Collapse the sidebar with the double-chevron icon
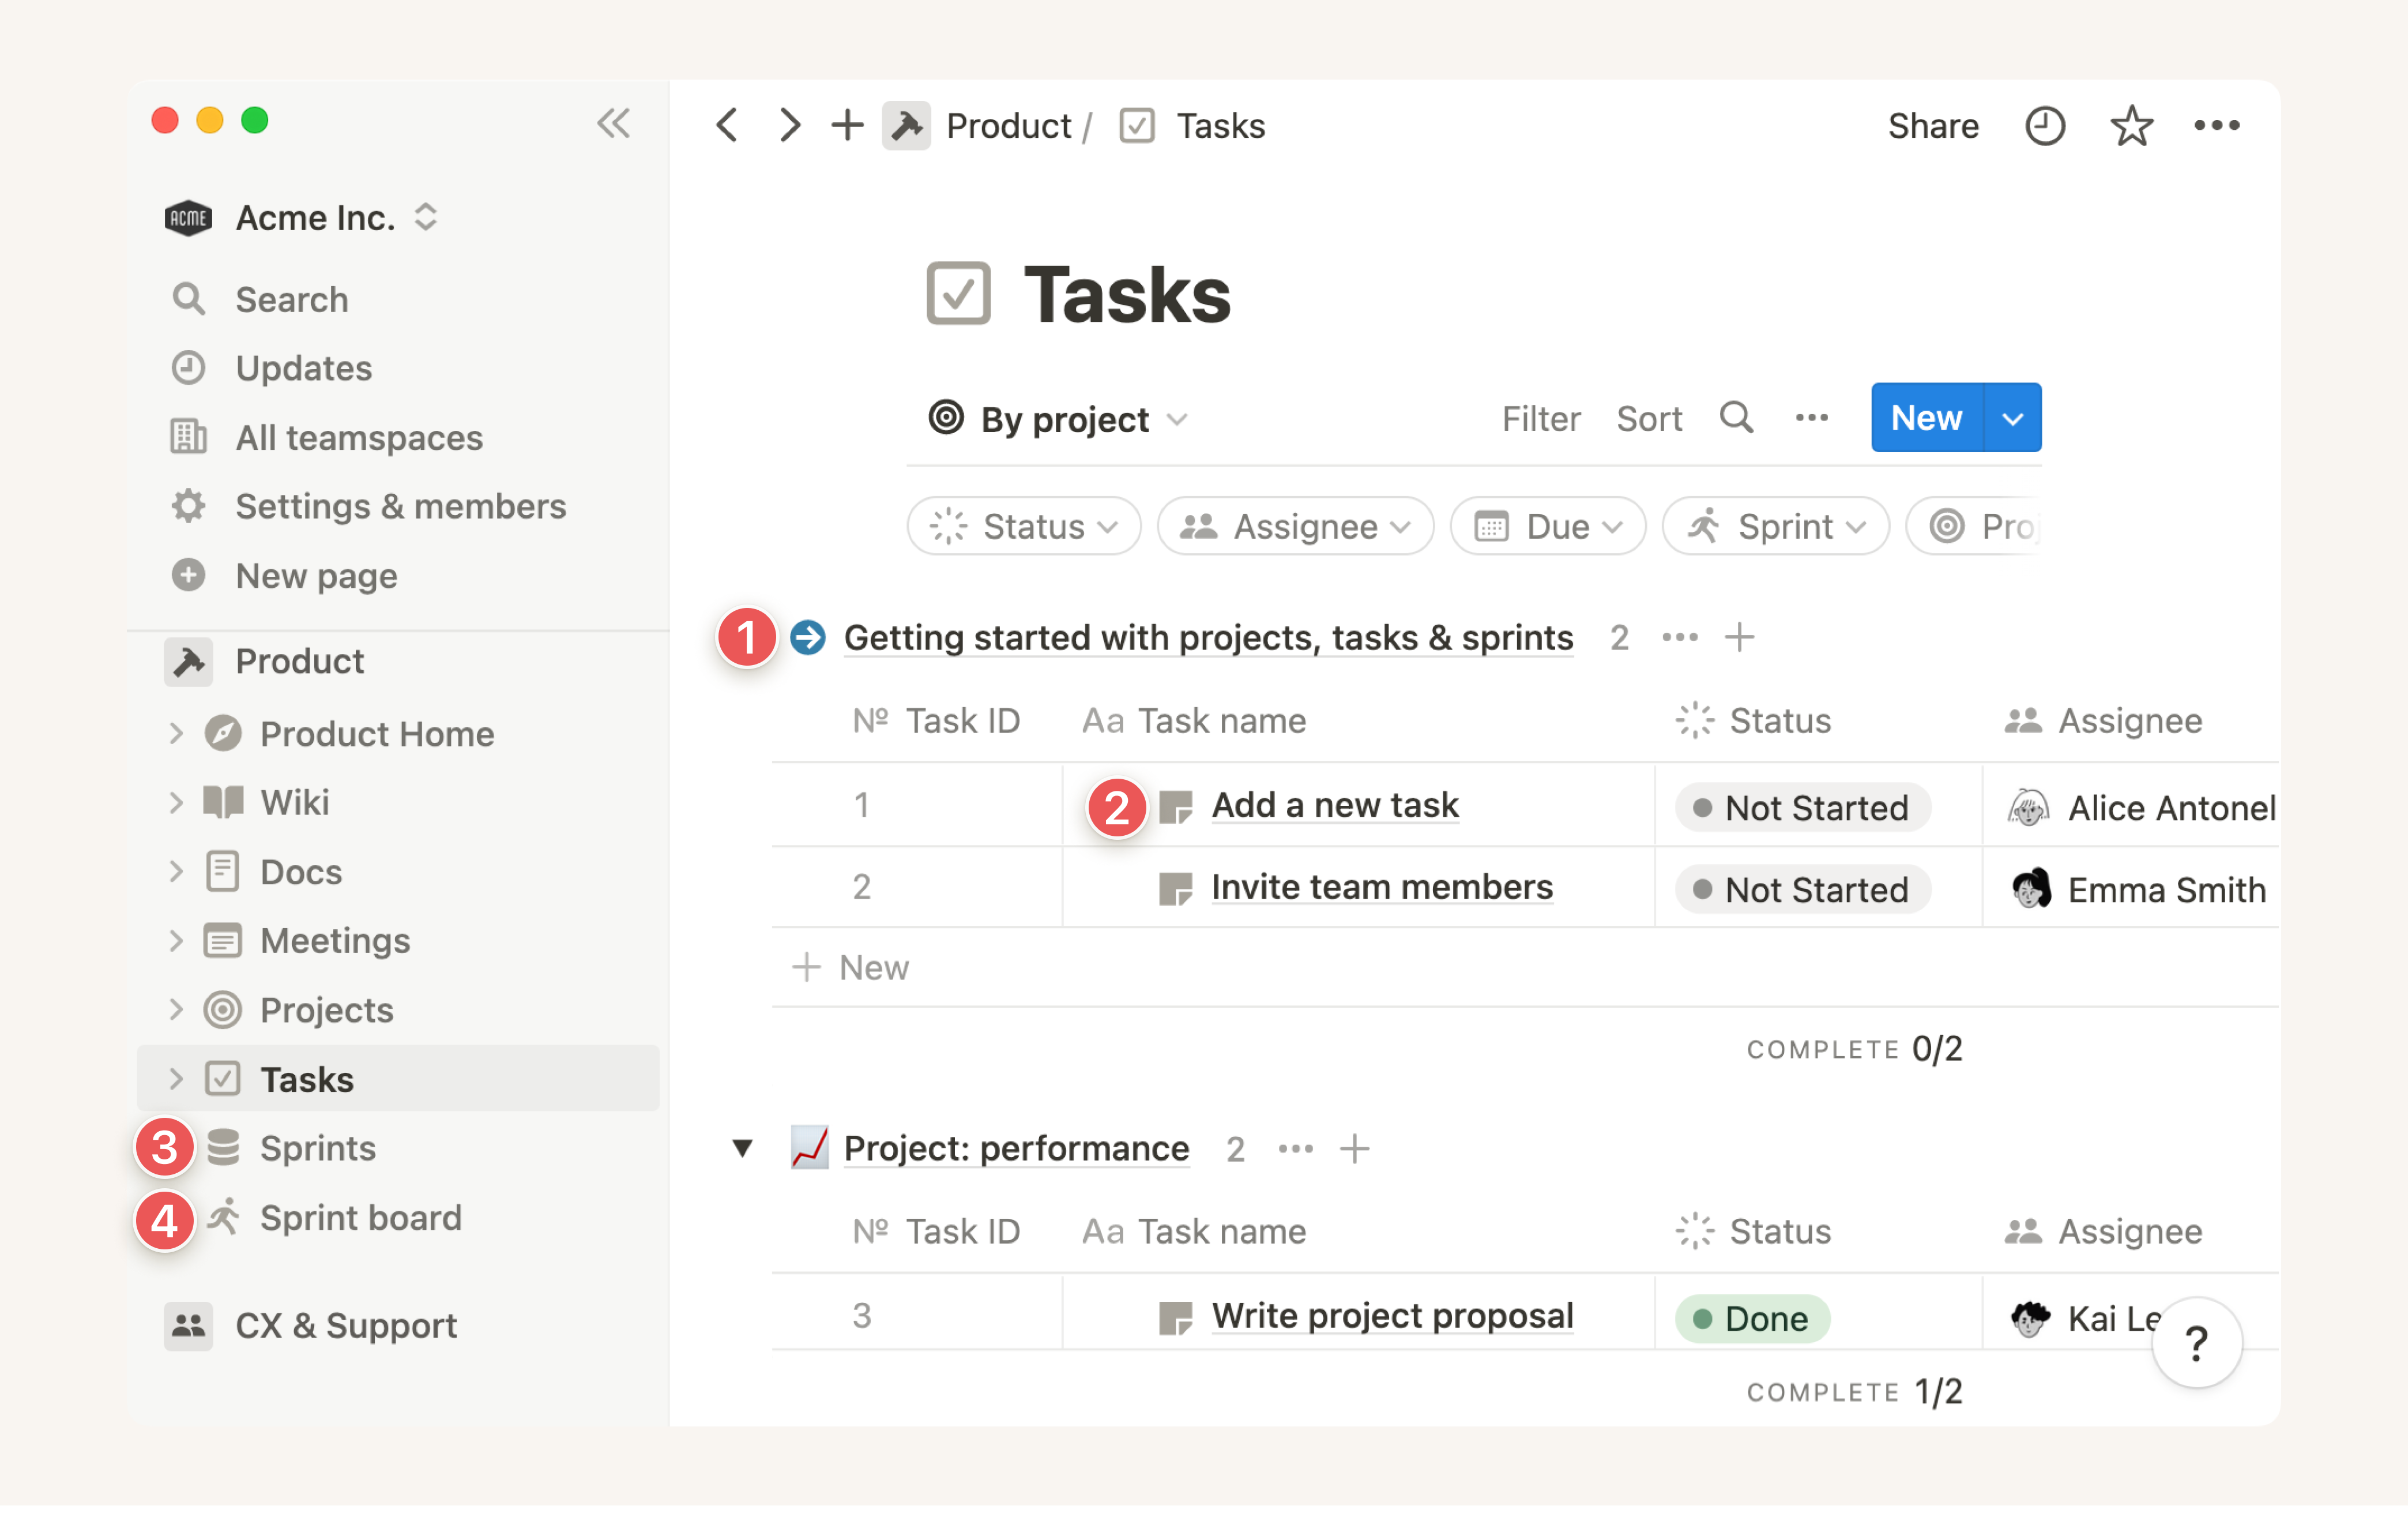The width and height of the screenshot is (2408, 1532). click(x=613, y=123)
